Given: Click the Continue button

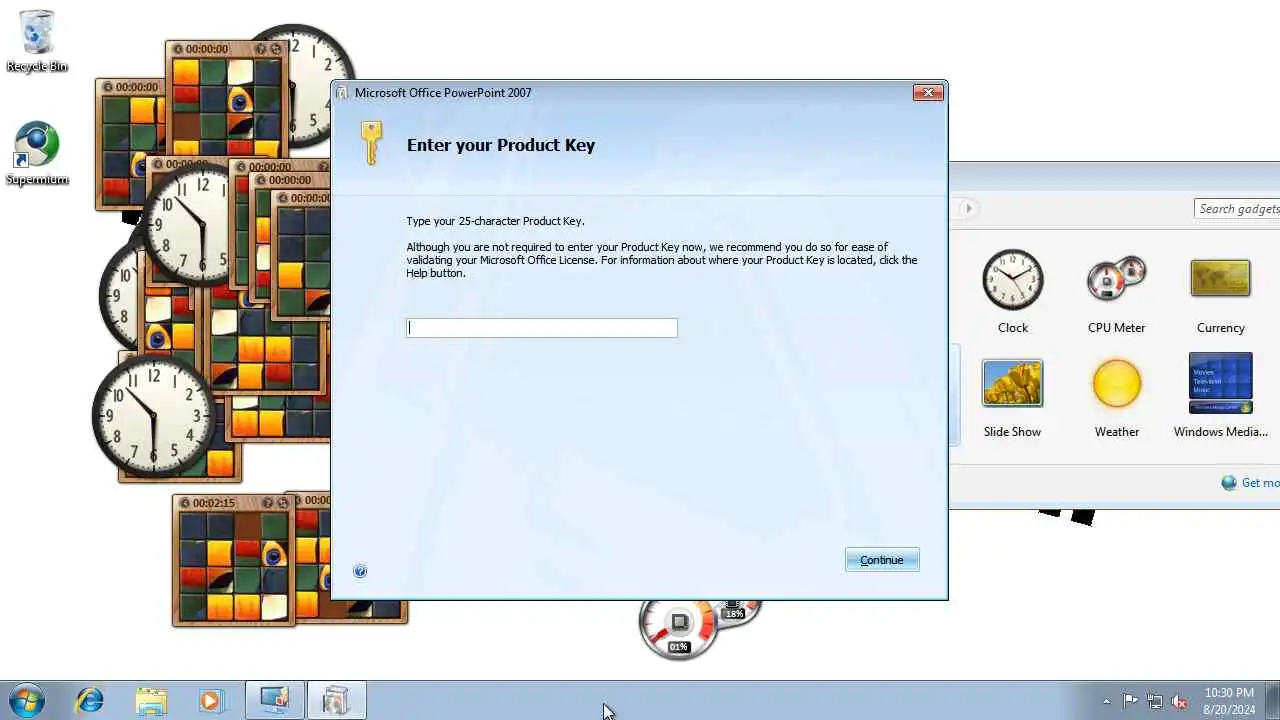Looking at the screenshot, I should coord(882,560).
